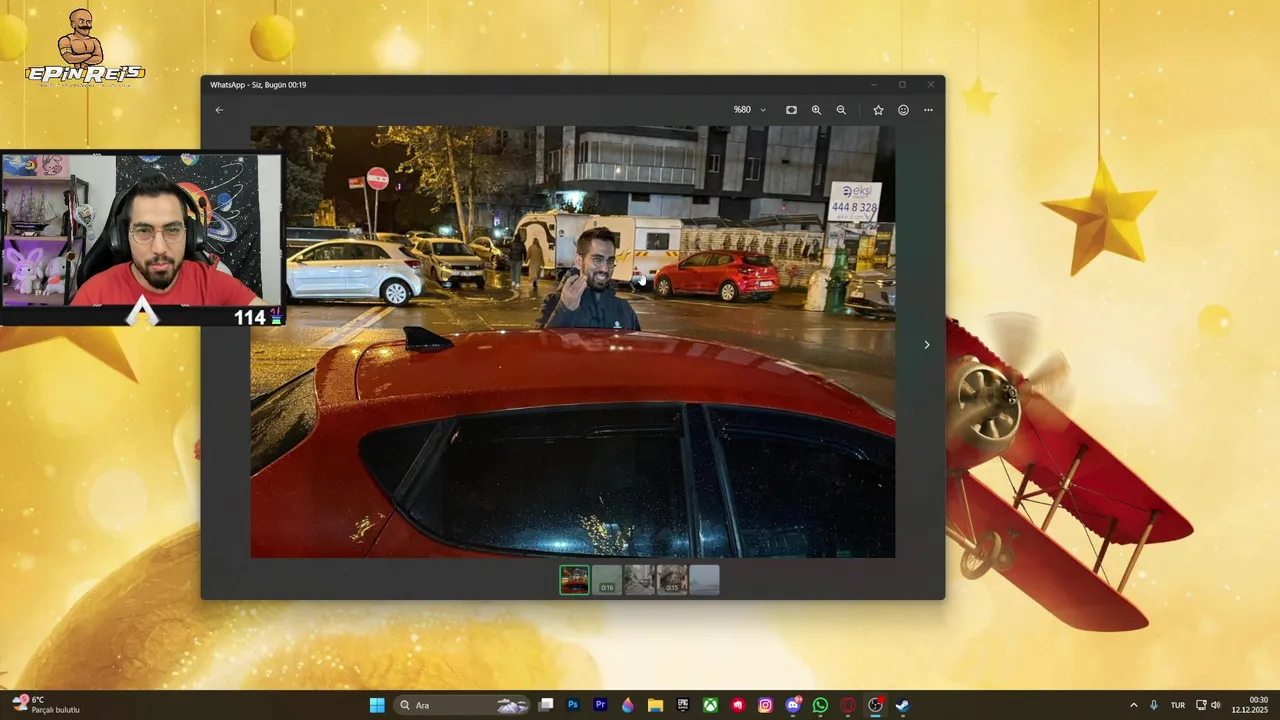The height and width of the screenshot is (720, 1280).
Task: Open the colorful droplet app on taskbar
Action: 628,705
